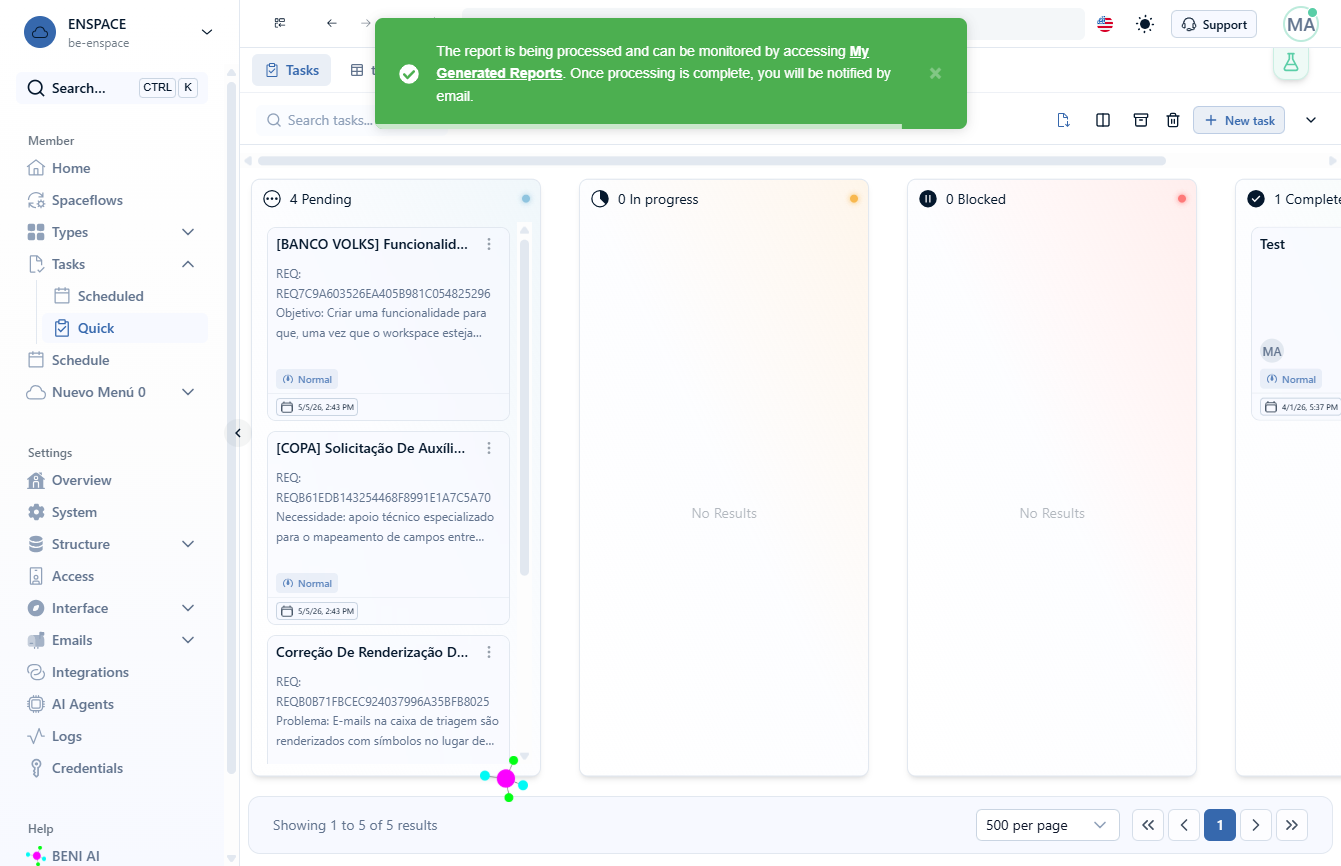Open Correção De Renderização task
1341x866 pixels.
point(388,700)
